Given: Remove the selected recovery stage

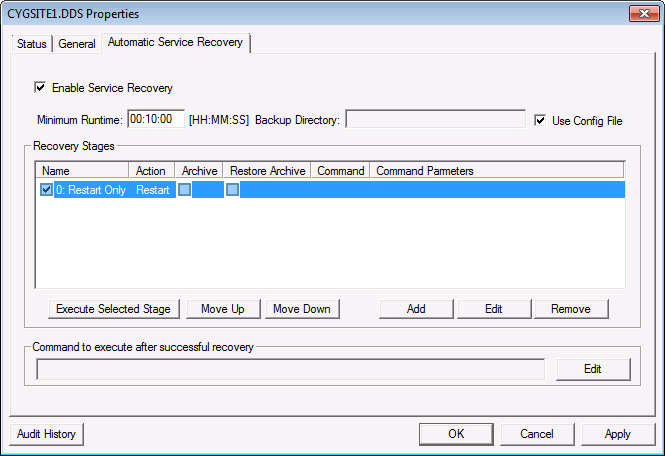Looking at the screenshot, I should tap(571, 309).
